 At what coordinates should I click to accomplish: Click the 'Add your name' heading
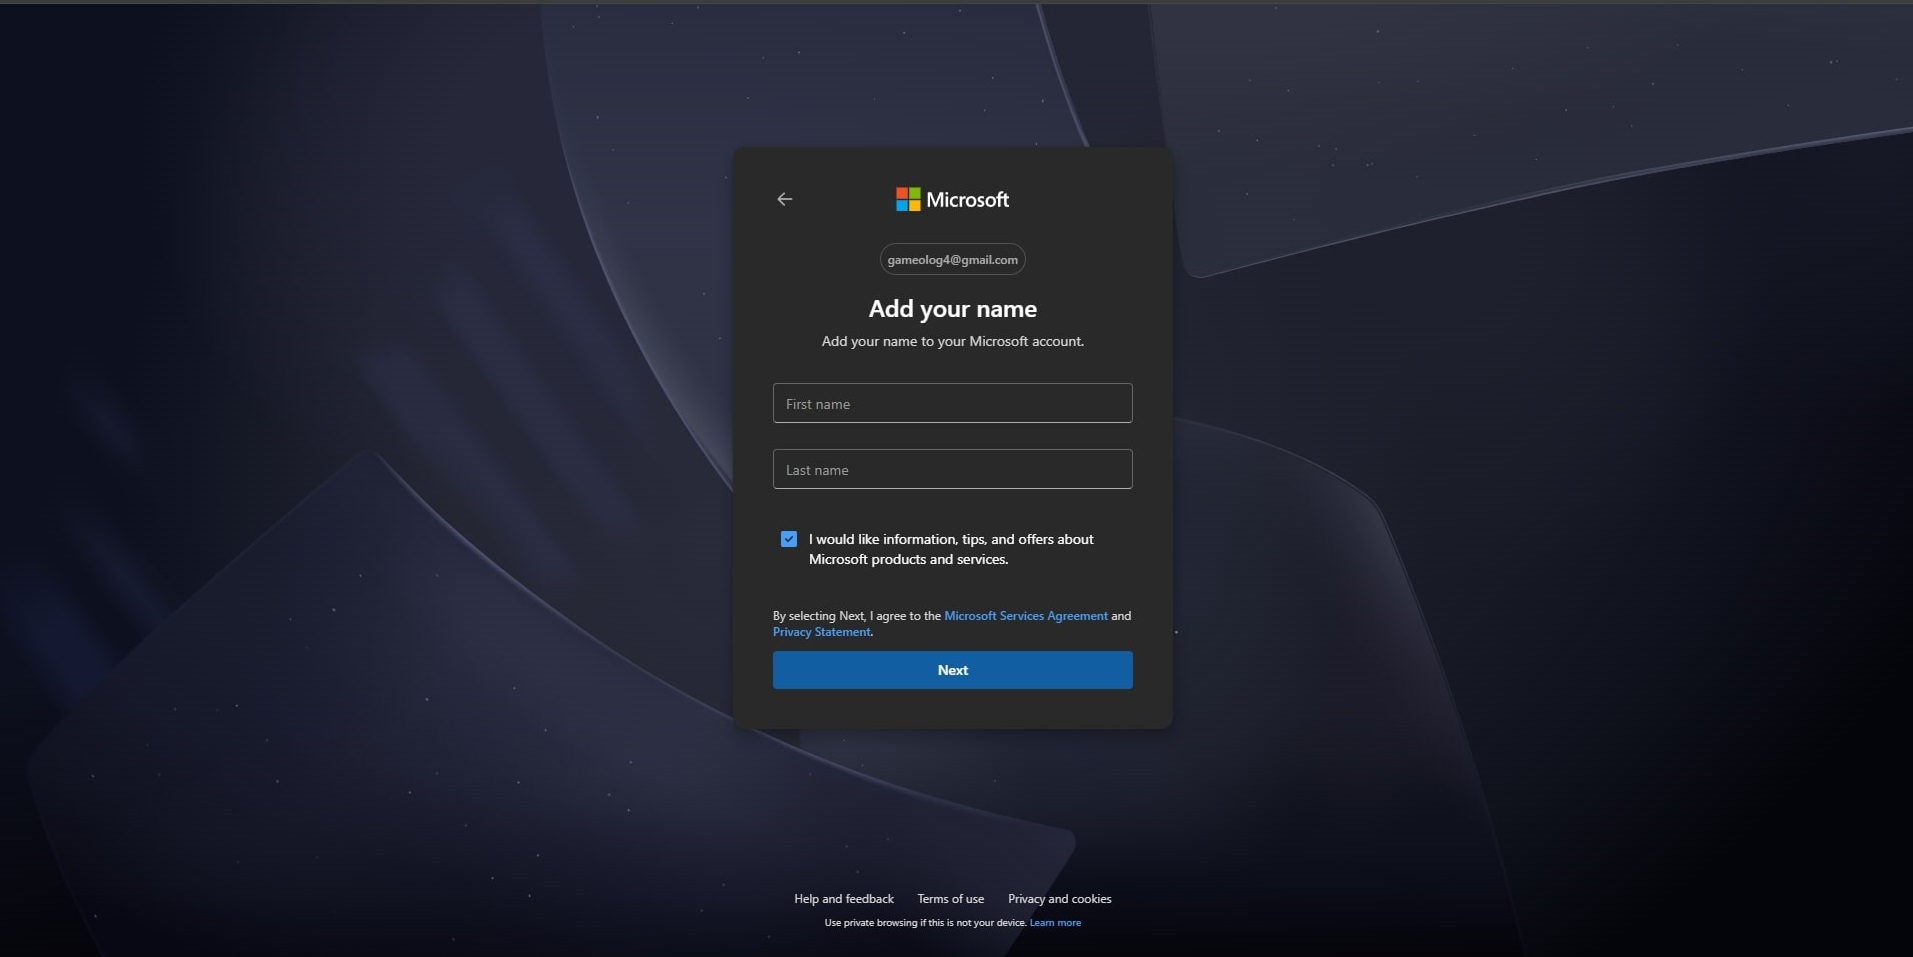pyautogui.click(x=952, y=309)
